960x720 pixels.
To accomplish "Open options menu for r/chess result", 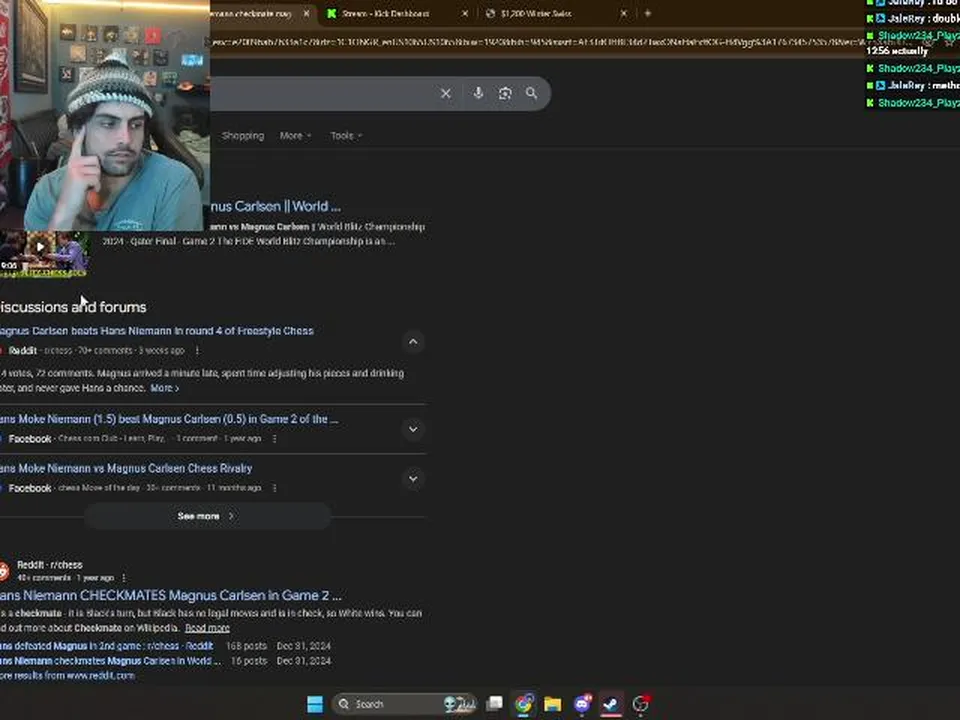I will pos(124,578).
